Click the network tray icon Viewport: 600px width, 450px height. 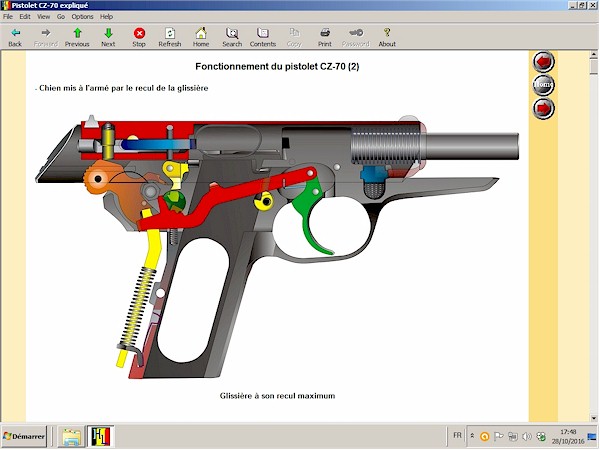coord(513,436)
